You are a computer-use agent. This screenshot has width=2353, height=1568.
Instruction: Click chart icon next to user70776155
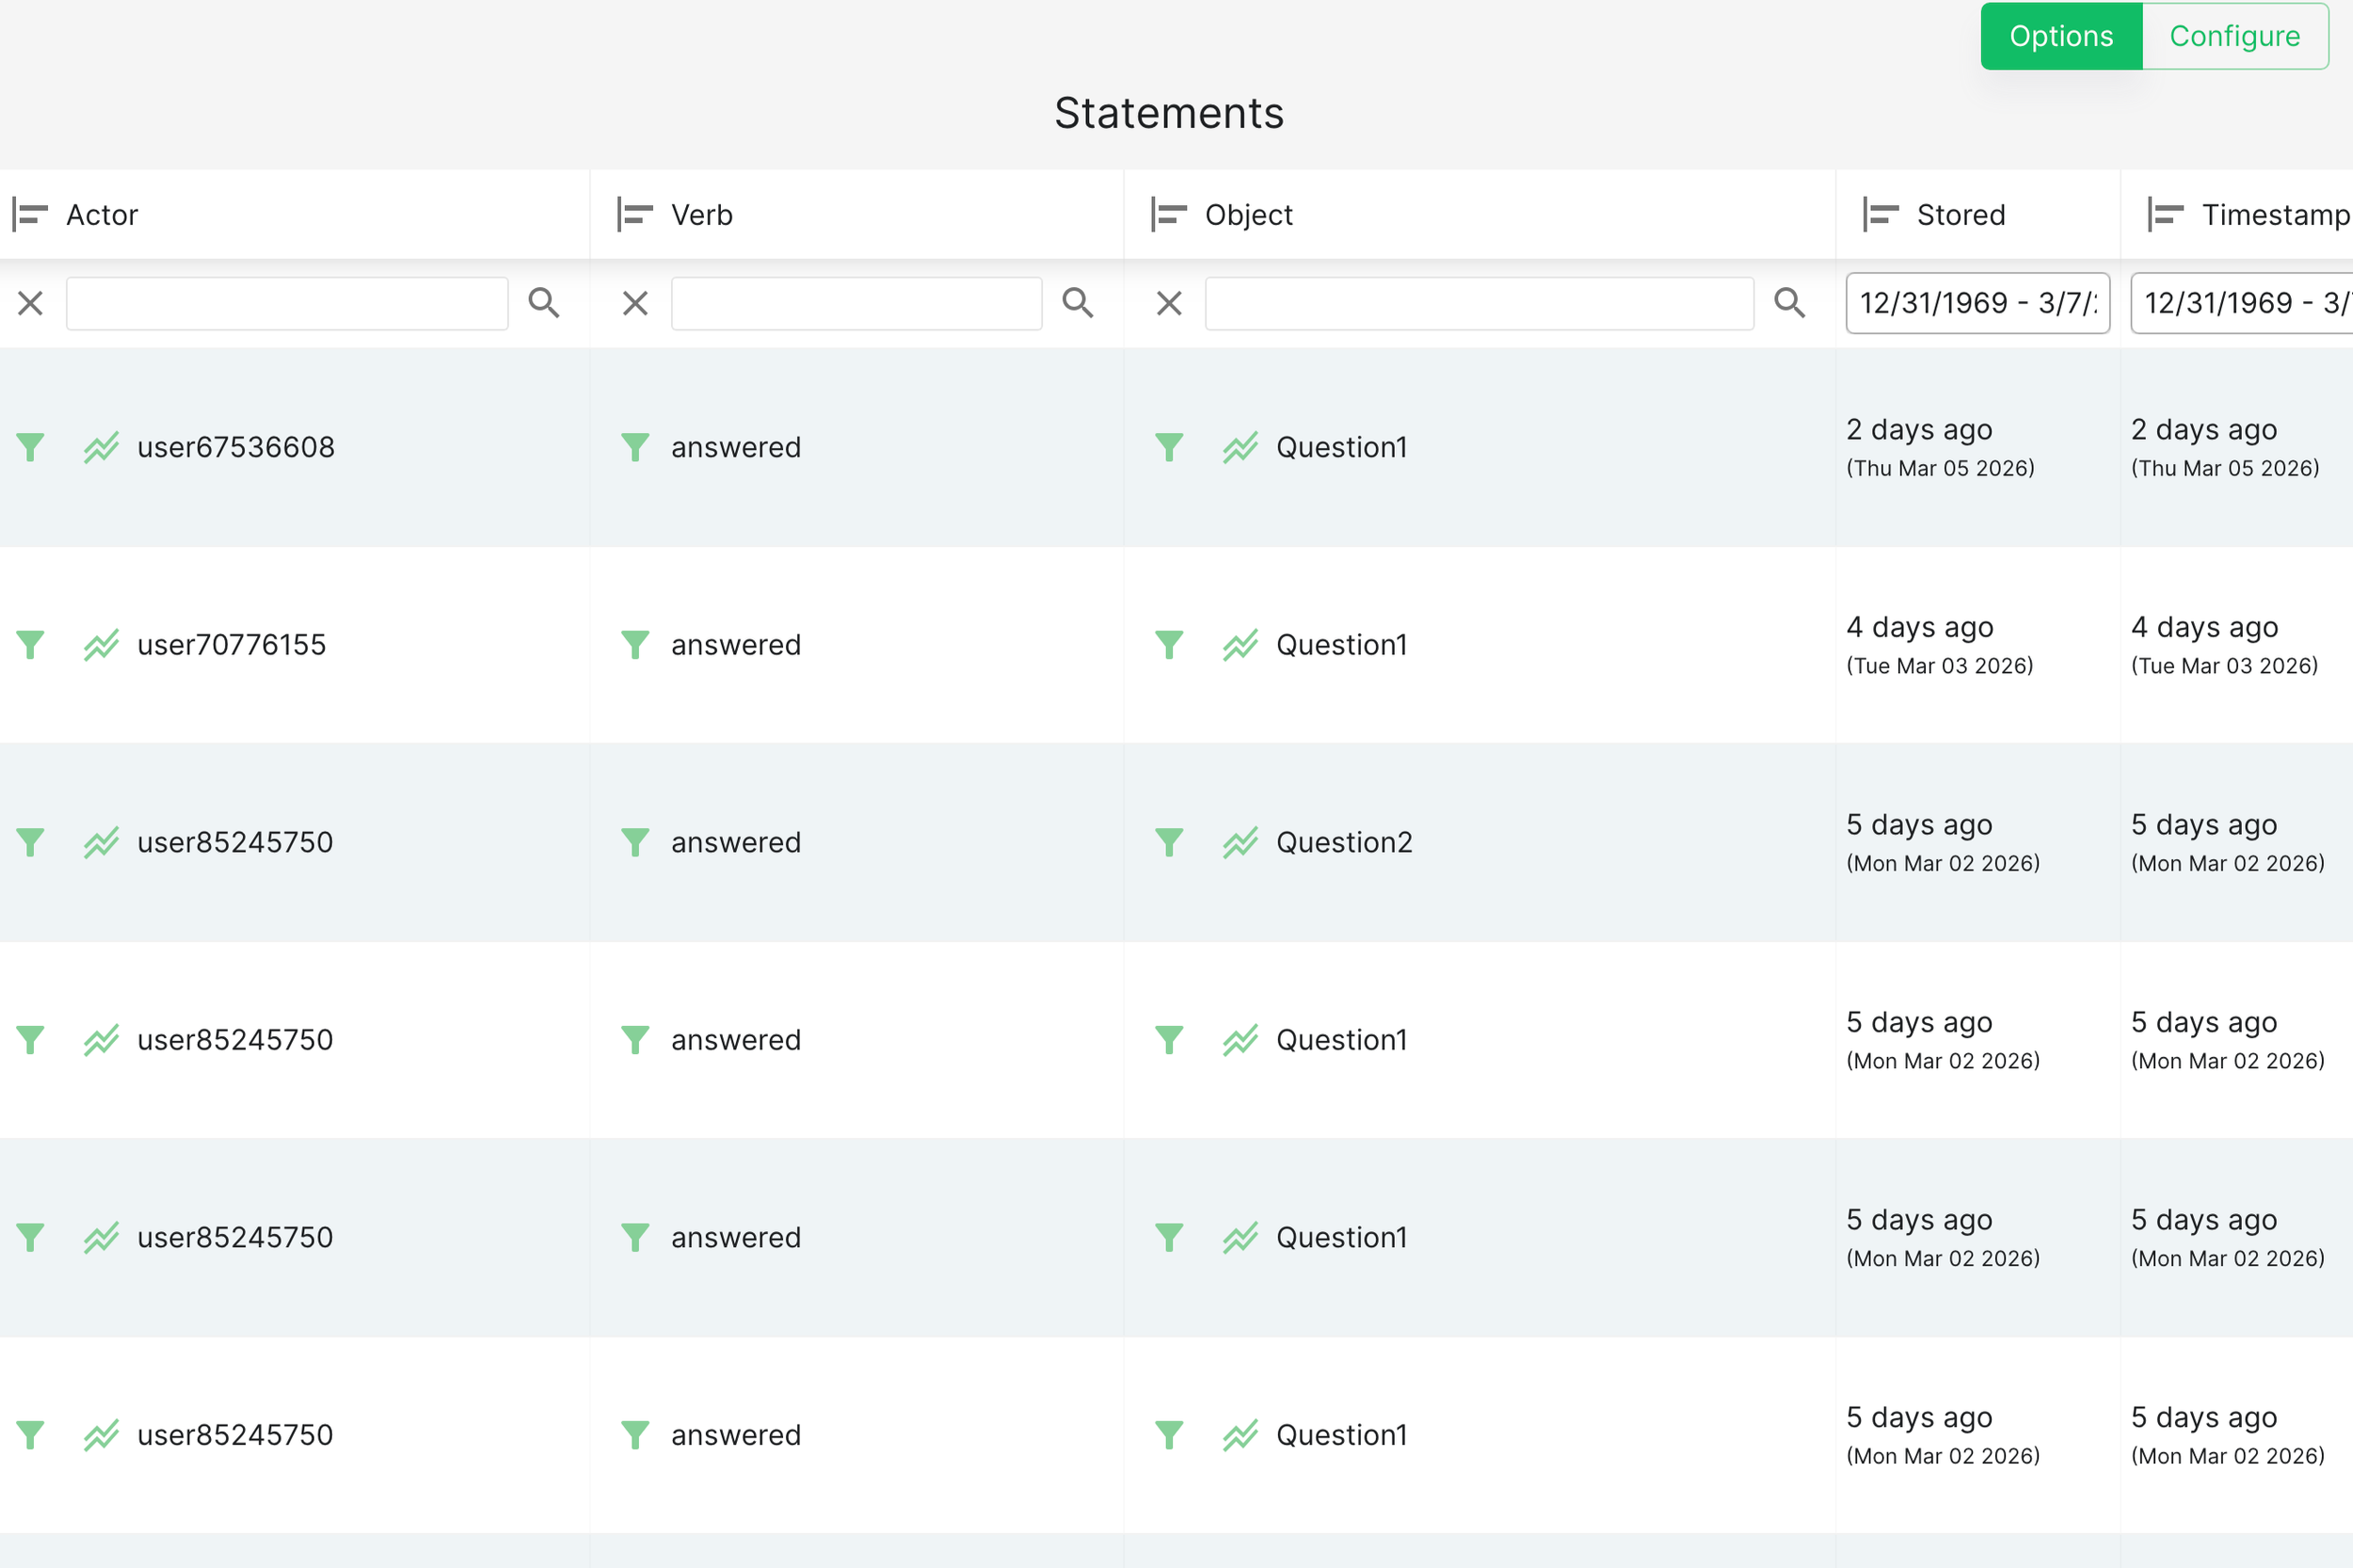coord(101,645)
